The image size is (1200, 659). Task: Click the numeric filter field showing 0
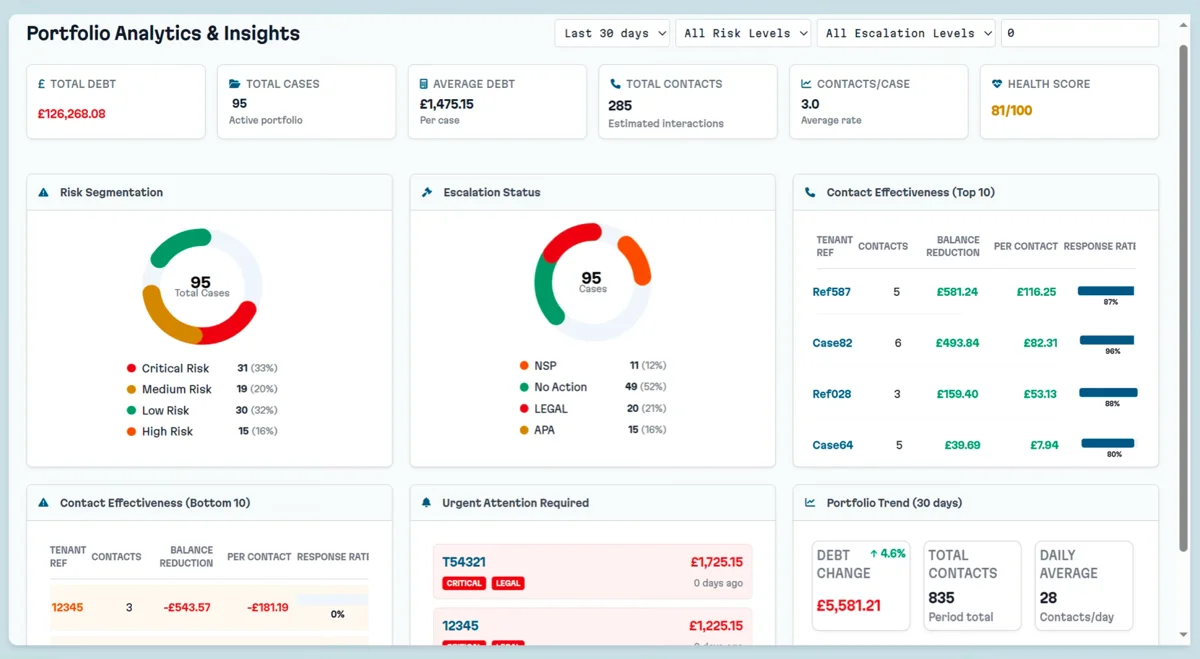1079,32
